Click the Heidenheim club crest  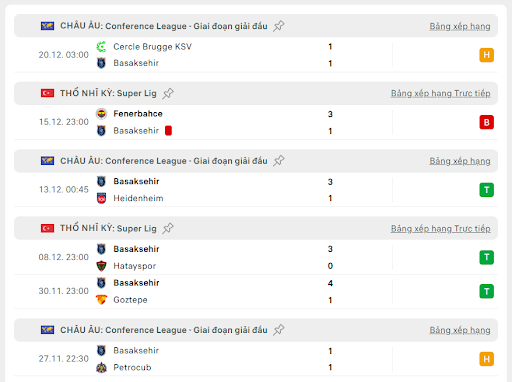(101, 198)
